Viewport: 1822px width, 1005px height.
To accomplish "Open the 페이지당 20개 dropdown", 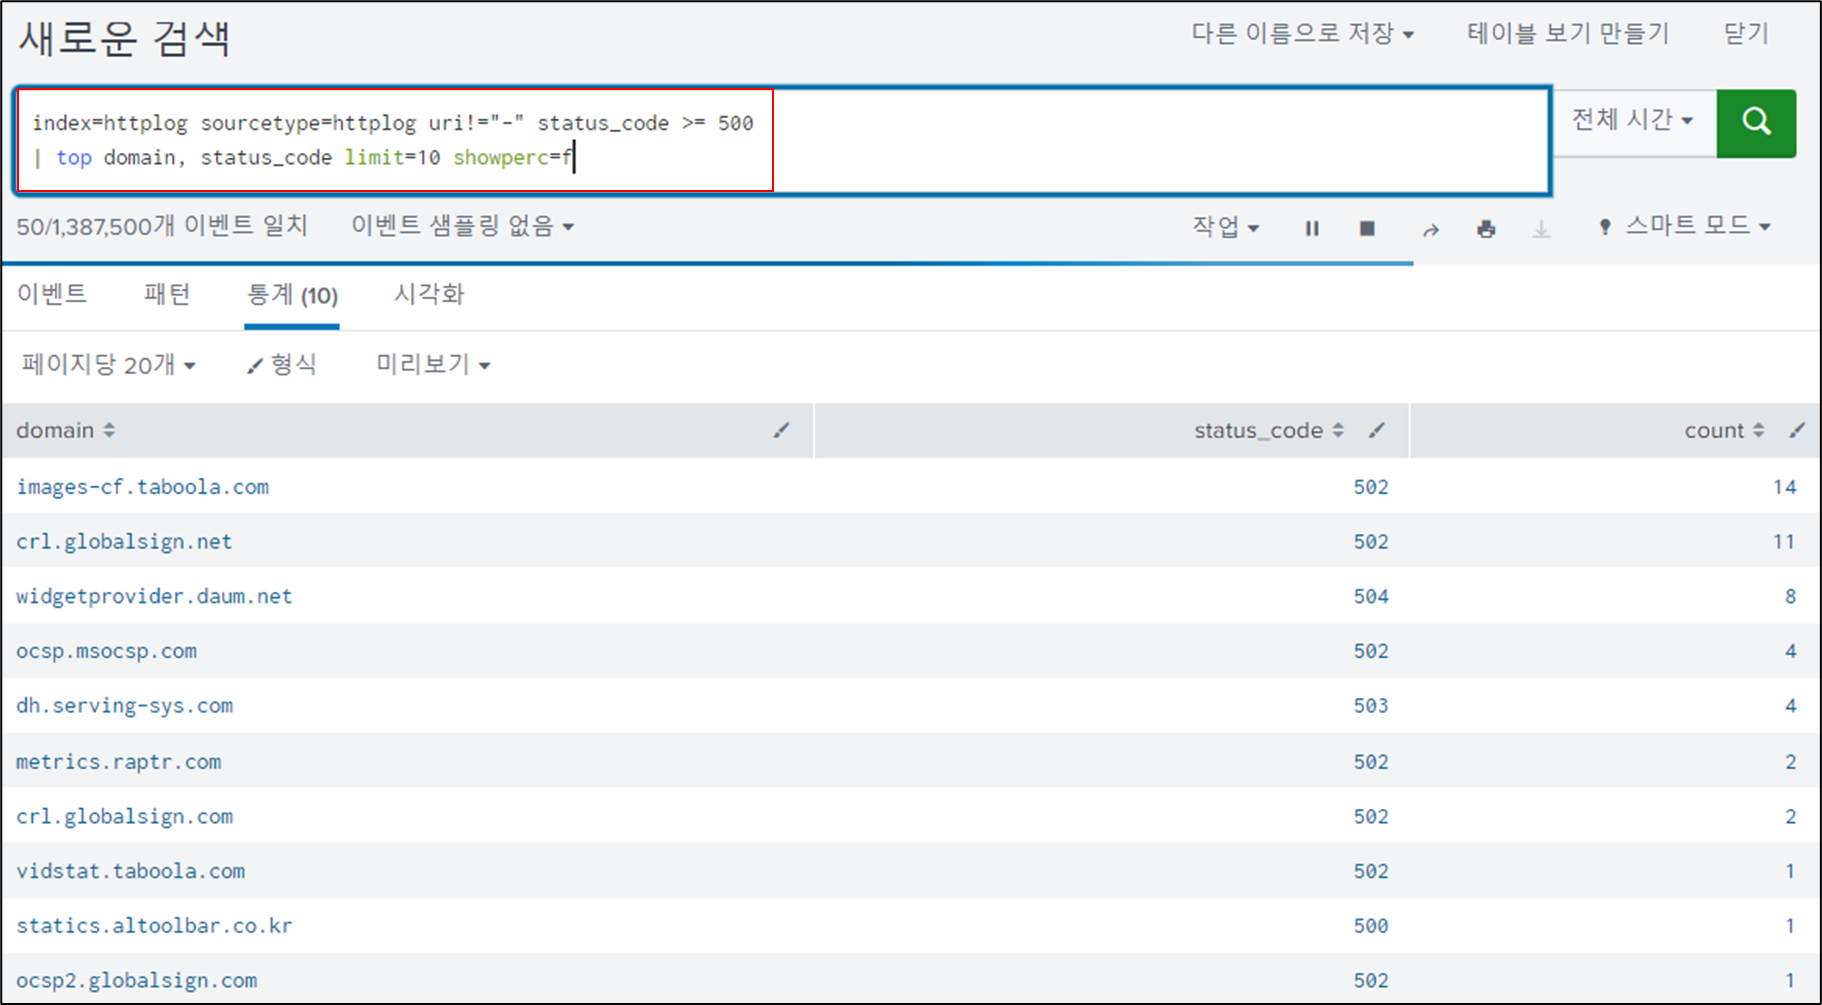I will tap(108, 365).
